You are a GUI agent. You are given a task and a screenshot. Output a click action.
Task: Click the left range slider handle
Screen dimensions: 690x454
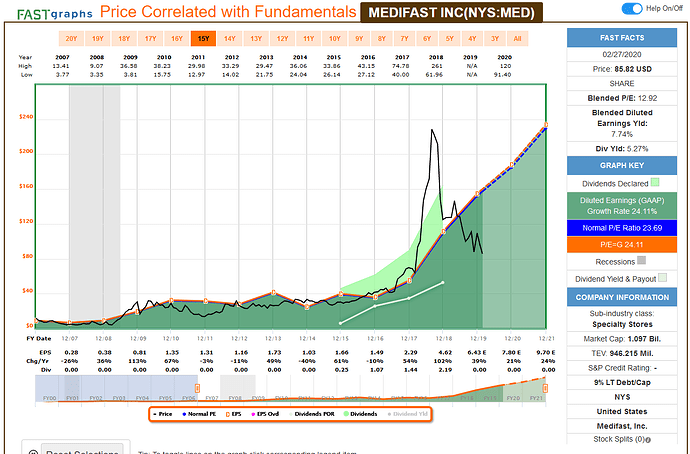(198, 388)
